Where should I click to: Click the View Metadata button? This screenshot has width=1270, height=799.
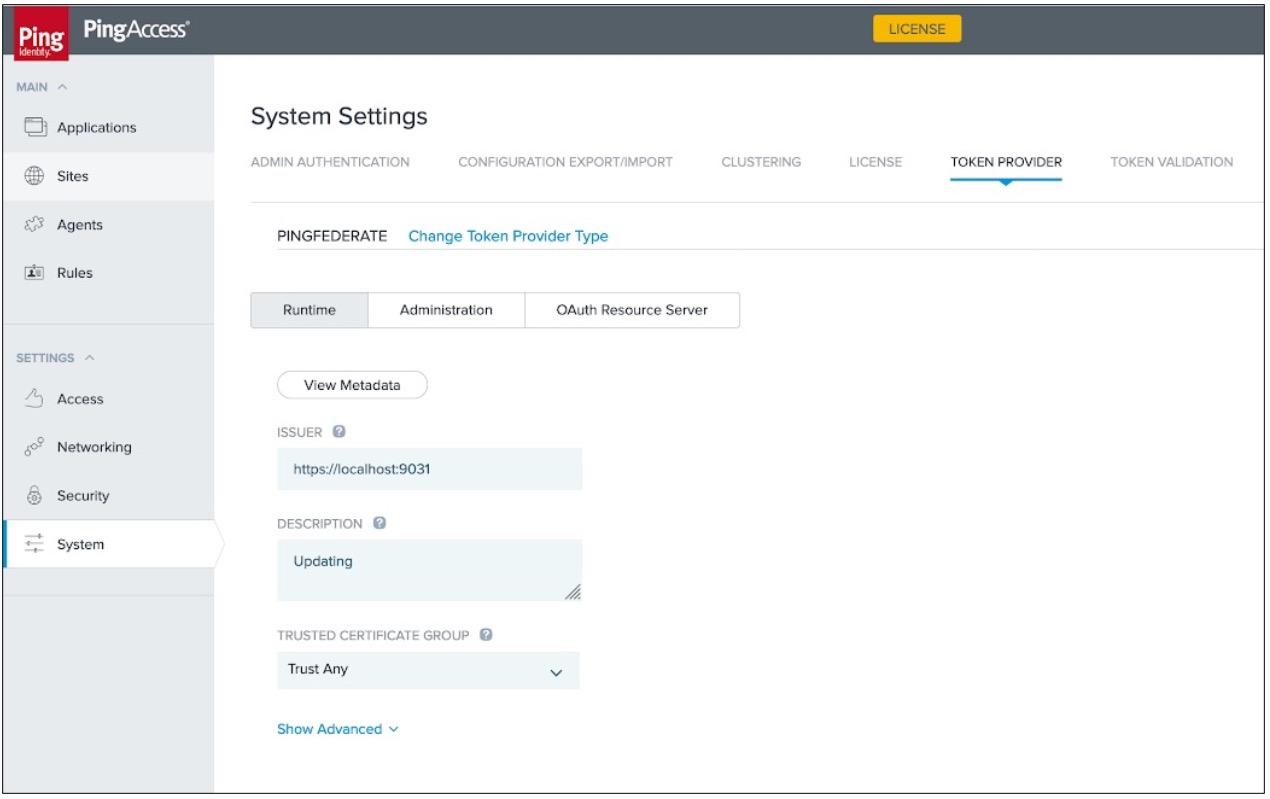tap(352, 385)
